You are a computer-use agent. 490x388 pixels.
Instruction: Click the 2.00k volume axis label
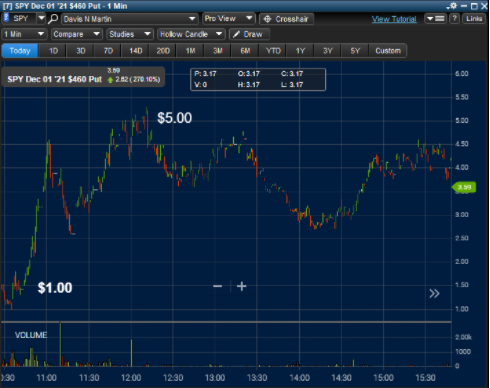coord(463,337)
